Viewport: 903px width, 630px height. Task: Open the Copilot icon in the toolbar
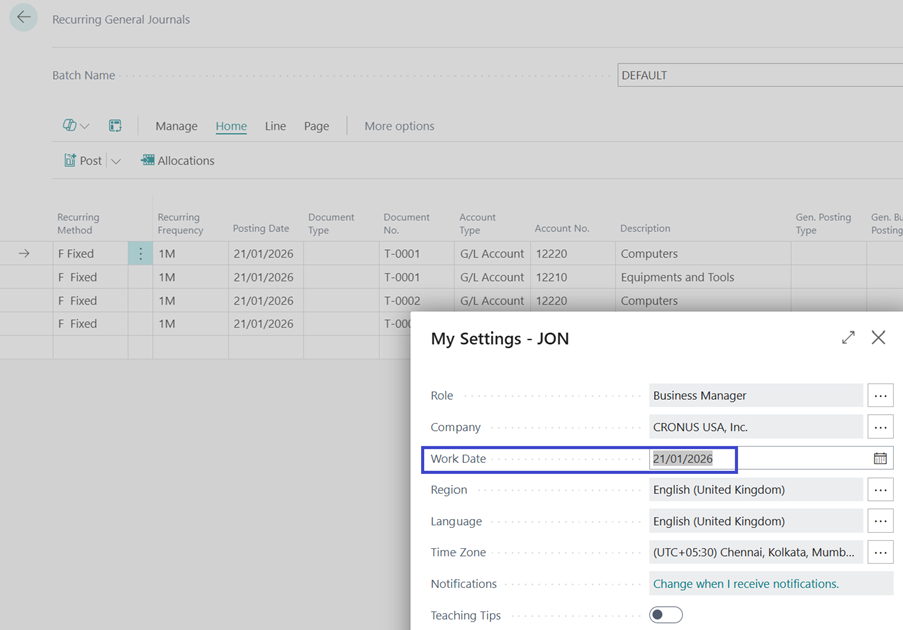(x=70, y=126)
